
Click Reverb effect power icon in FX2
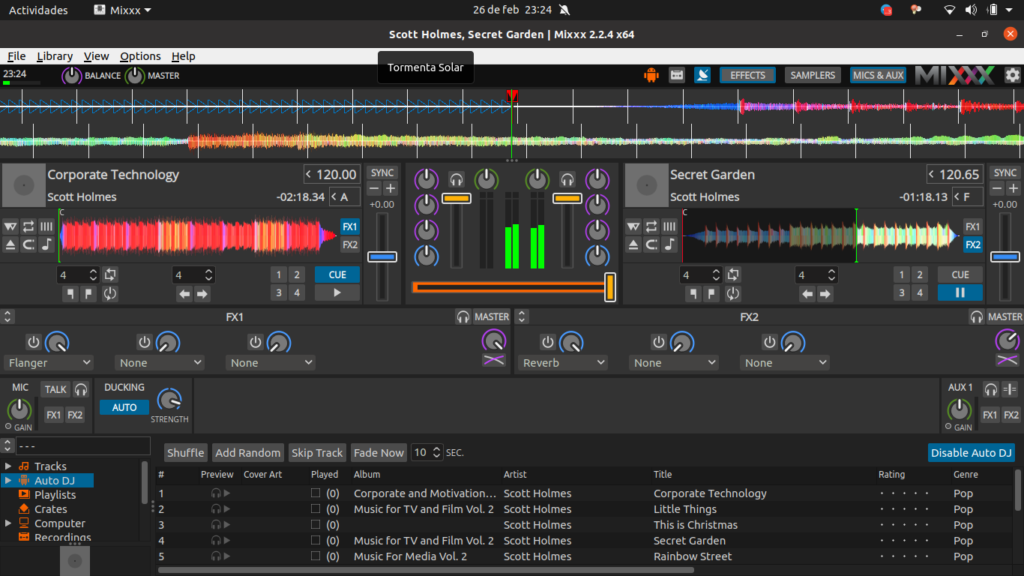point(547,342)
